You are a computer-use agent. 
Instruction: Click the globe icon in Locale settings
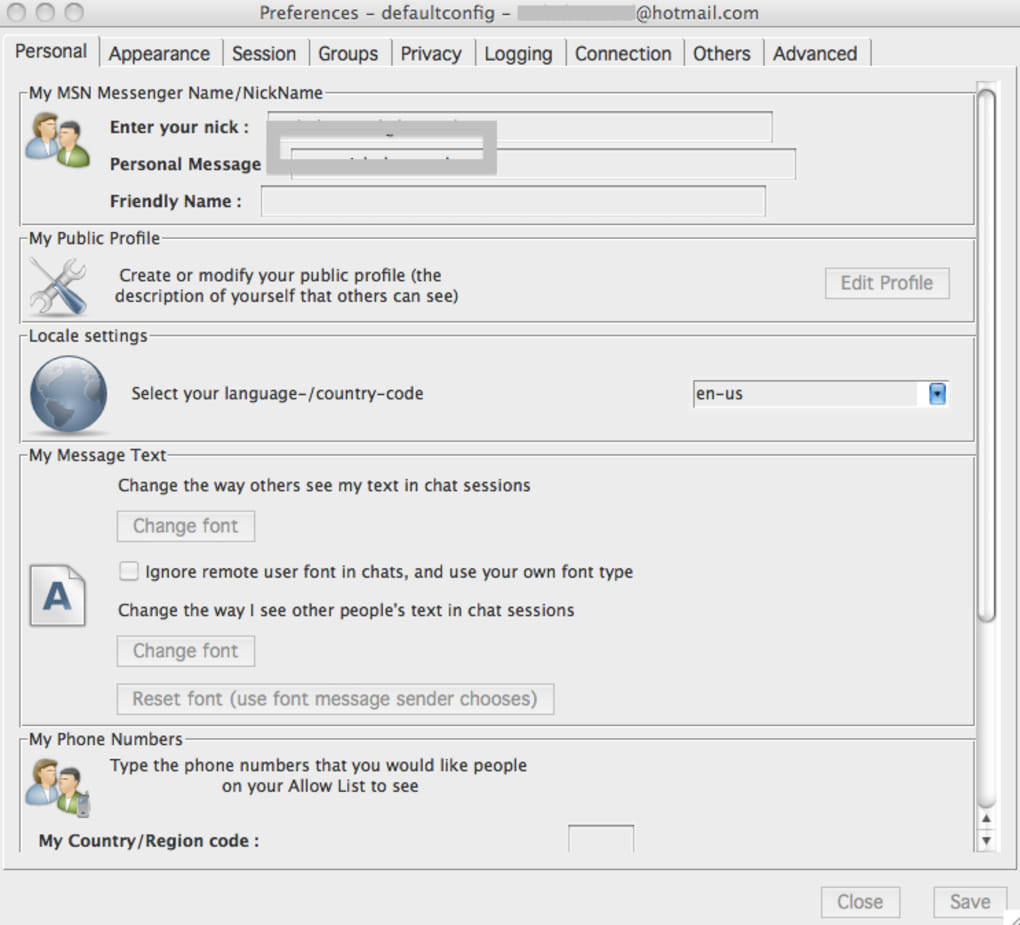(x=68, y=394)
